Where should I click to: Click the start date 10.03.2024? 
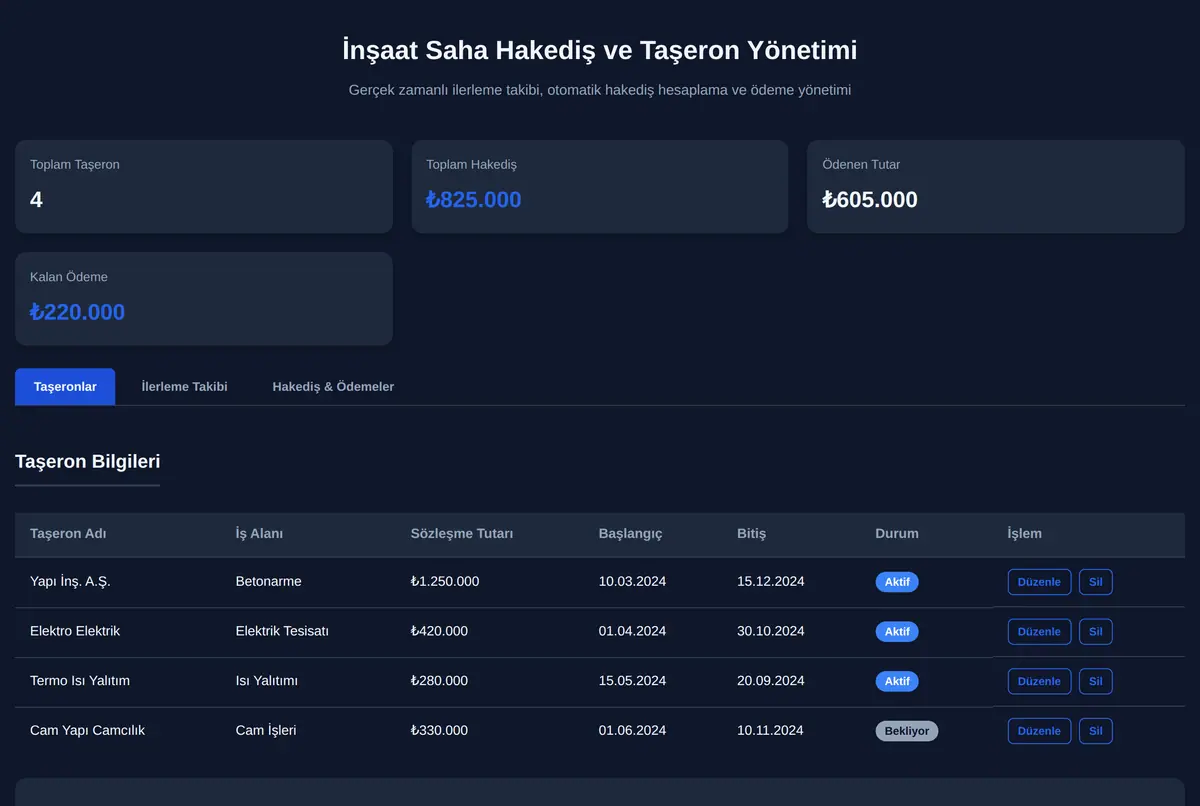pyautogui.click(x=632, y=582)
